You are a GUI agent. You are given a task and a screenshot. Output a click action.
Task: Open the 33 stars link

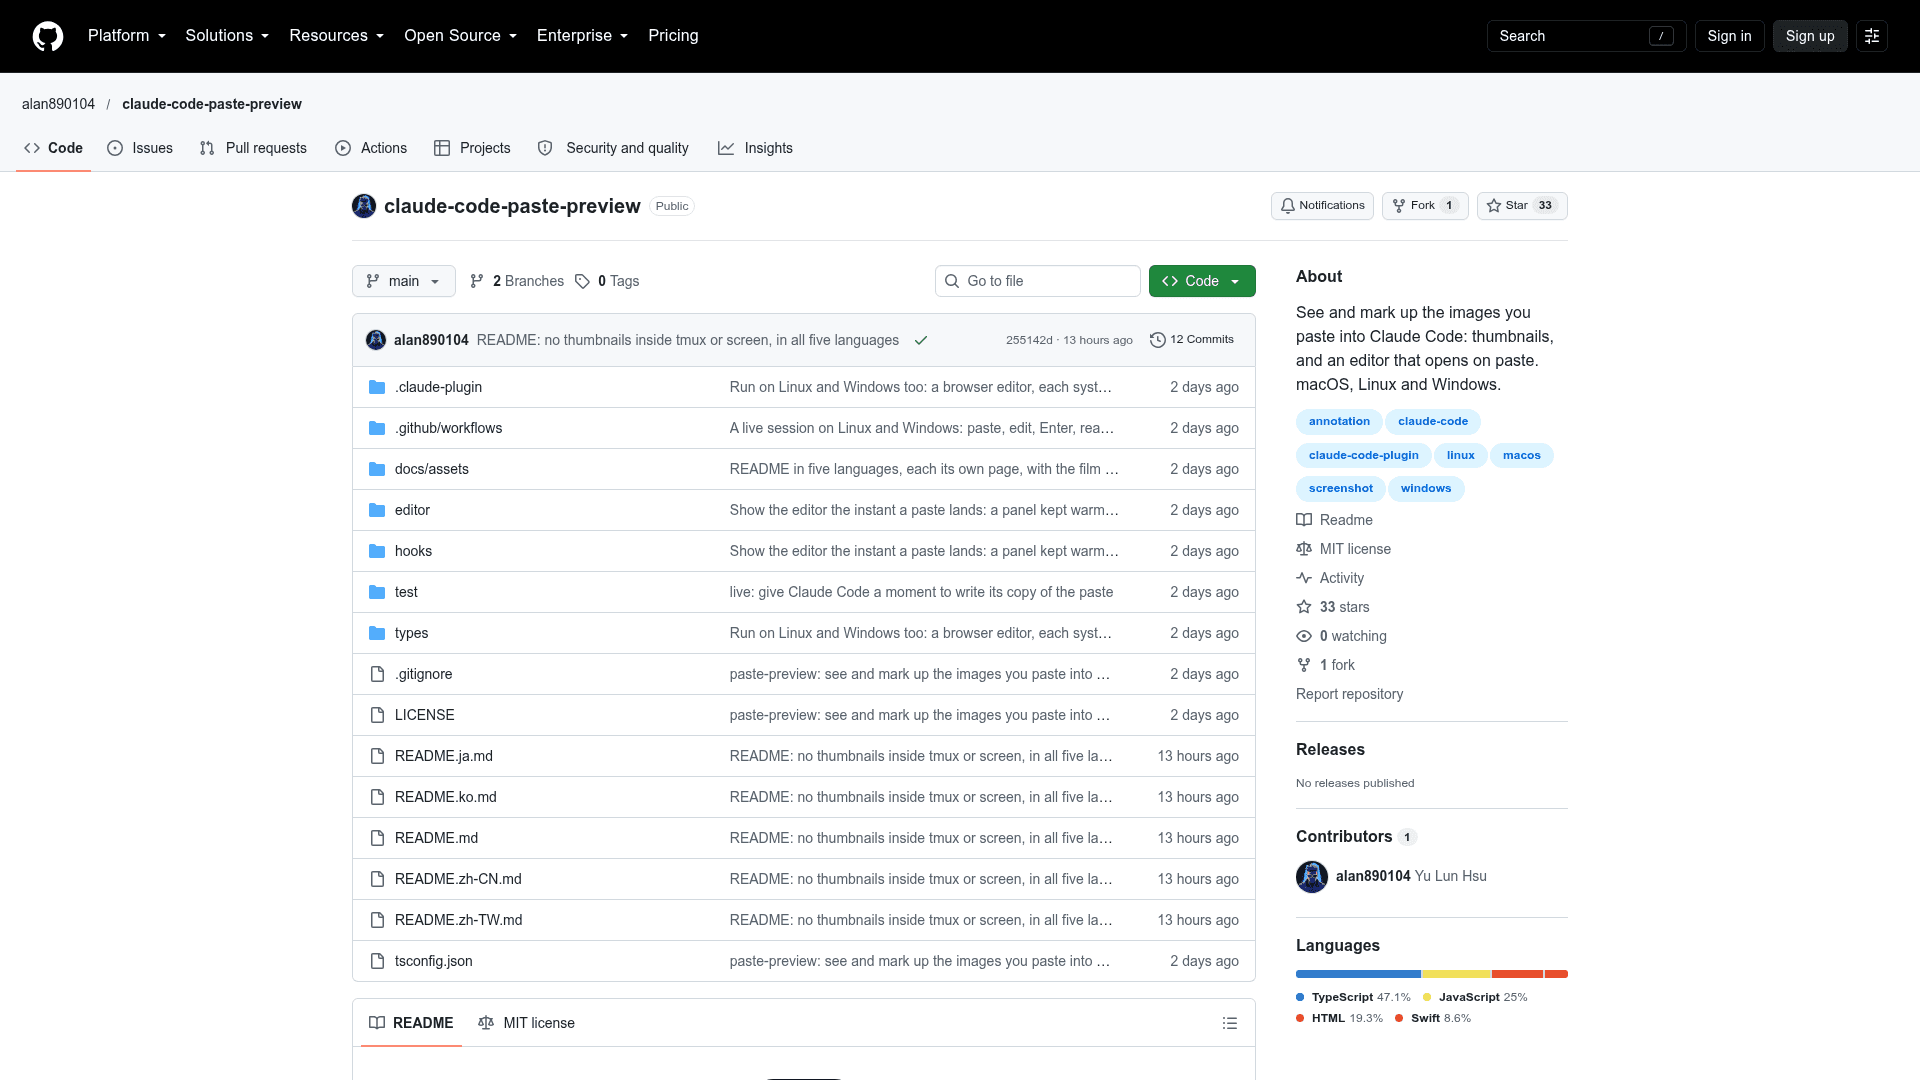1333,607
